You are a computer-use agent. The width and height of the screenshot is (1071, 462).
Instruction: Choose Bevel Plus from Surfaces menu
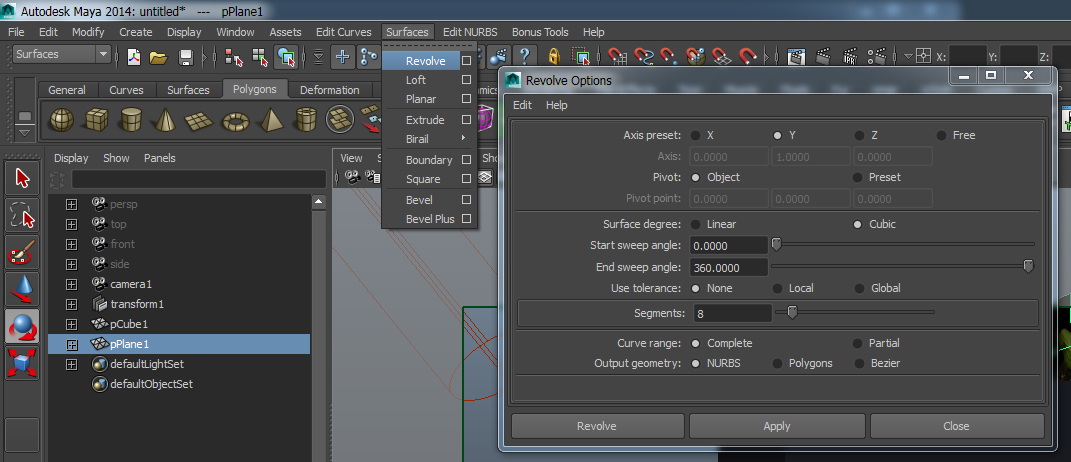(x=430, y=219)
